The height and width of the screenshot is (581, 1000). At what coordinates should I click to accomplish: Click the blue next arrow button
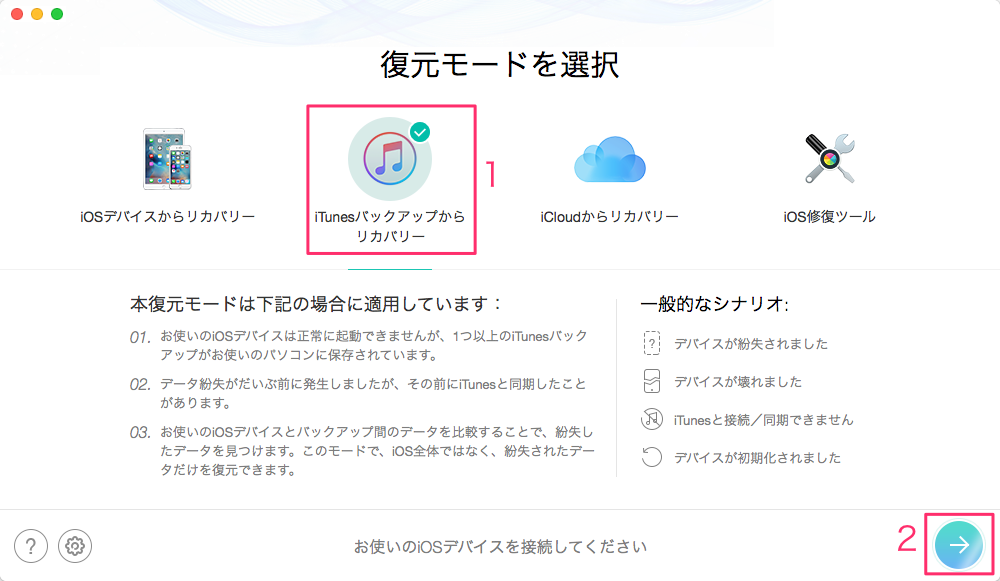click(x=959, y=545)
